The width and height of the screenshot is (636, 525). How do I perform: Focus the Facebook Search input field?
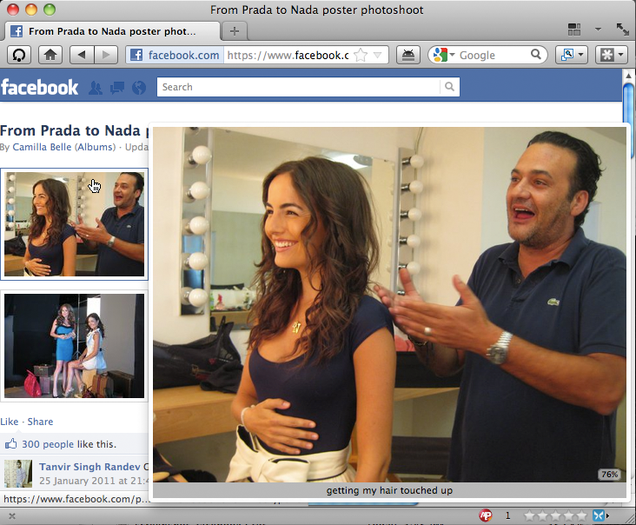point(299,87)
